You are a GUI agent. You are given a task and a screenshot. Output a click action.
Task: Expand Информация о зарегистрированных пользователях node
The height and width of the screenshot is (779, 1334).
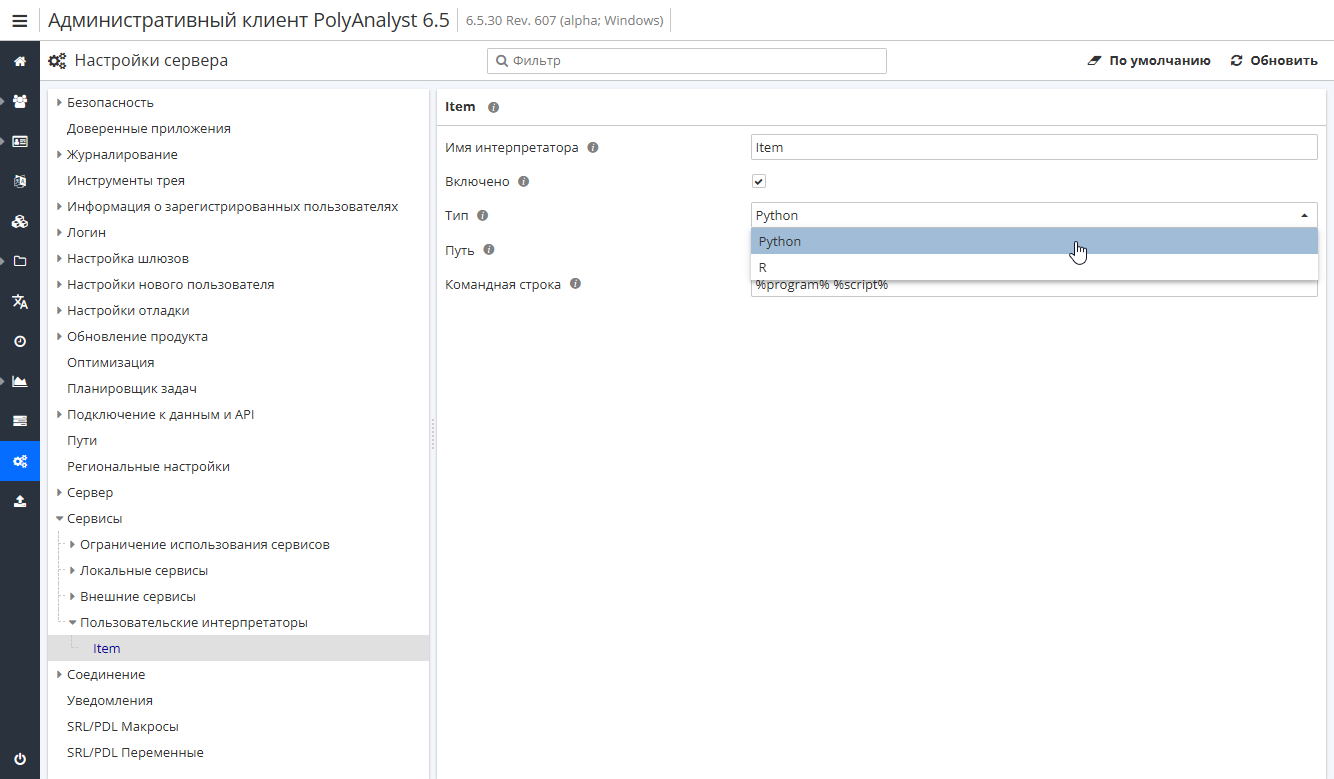(59, 206)
